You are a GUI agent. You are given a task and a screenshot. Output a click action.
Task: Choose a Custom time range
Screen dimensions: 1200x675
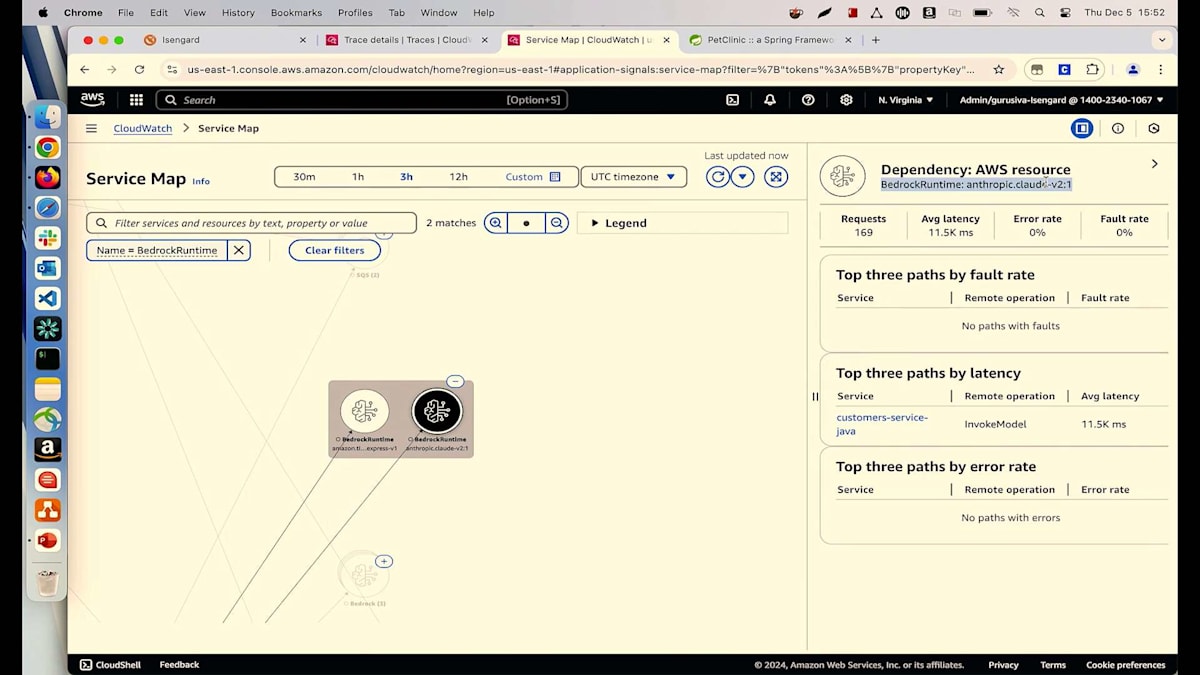533,177
